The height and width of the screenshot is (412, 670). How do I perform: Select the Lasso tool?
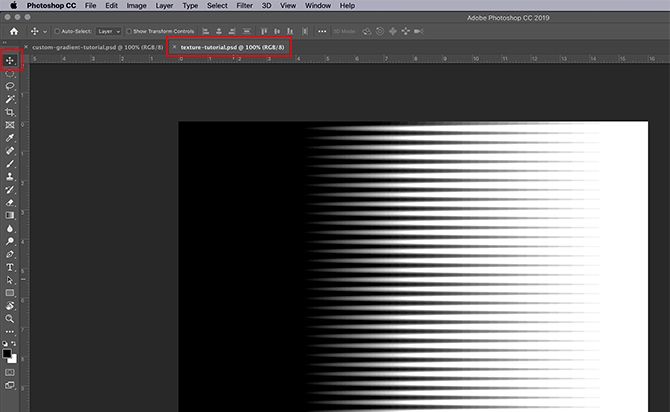coord(10,86)
